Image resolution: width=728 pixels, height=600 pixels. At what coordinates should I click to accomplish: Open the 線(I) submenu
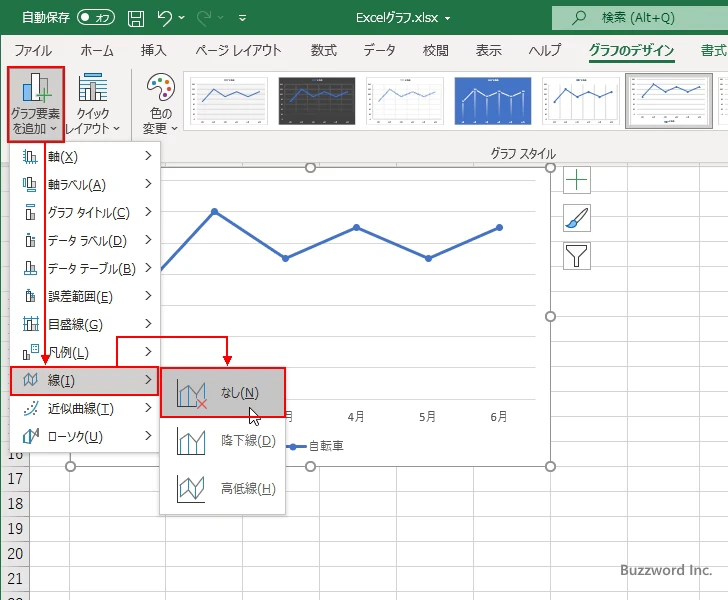tap(84, 381)
